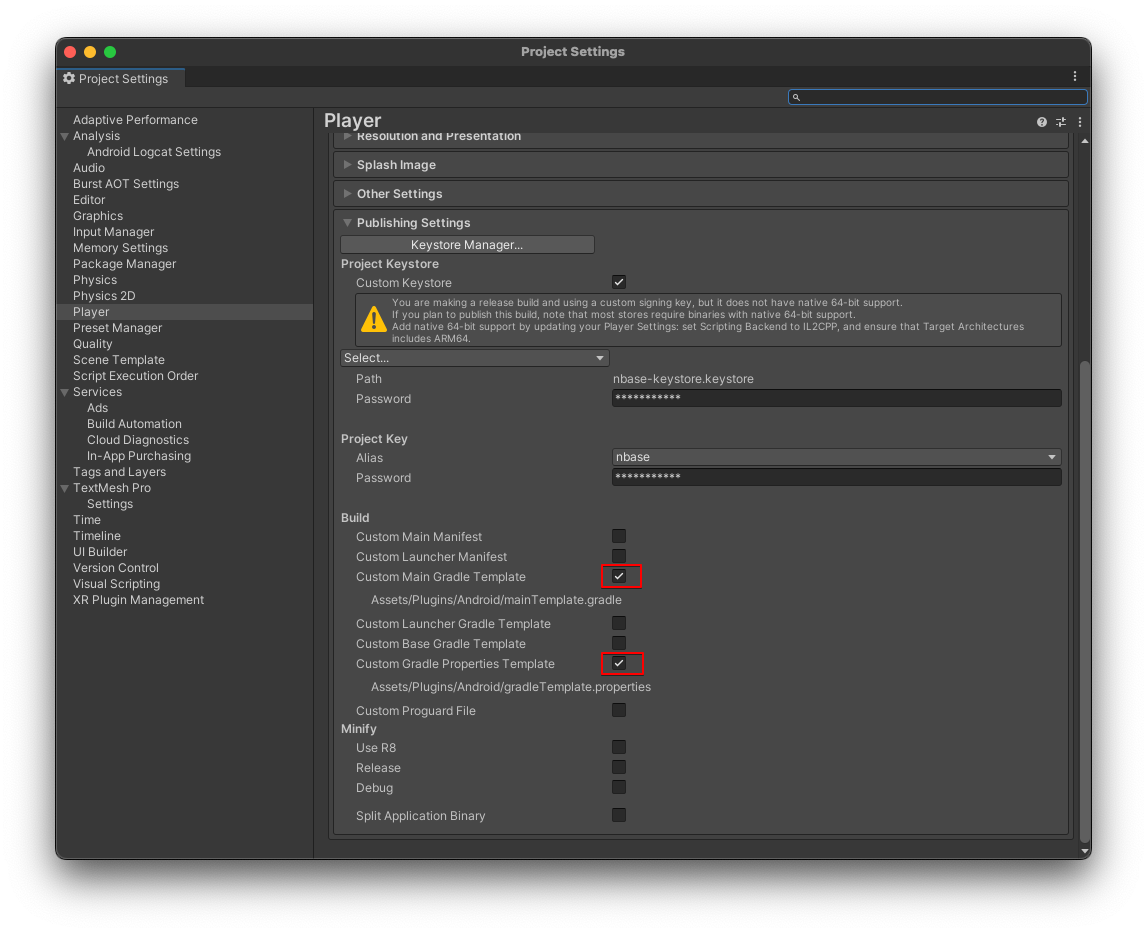This screenshot has width=1147, height=933.
Task: Check the Debug minify checkbox
Action: 619,787
